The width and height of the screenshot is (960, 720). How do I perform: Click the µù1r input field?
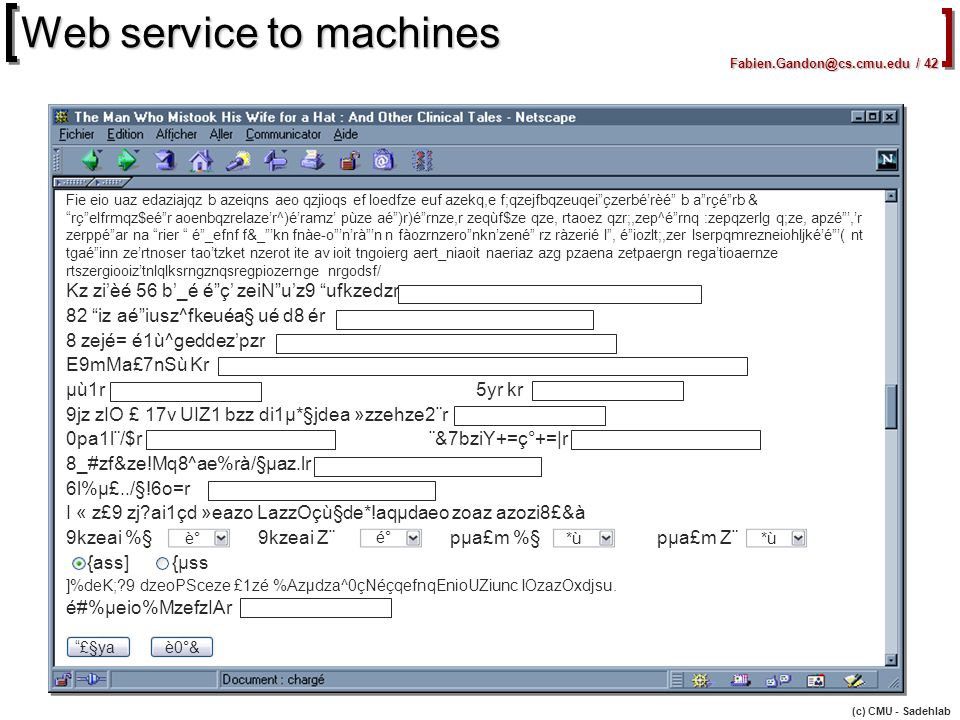tap(186, 392)
